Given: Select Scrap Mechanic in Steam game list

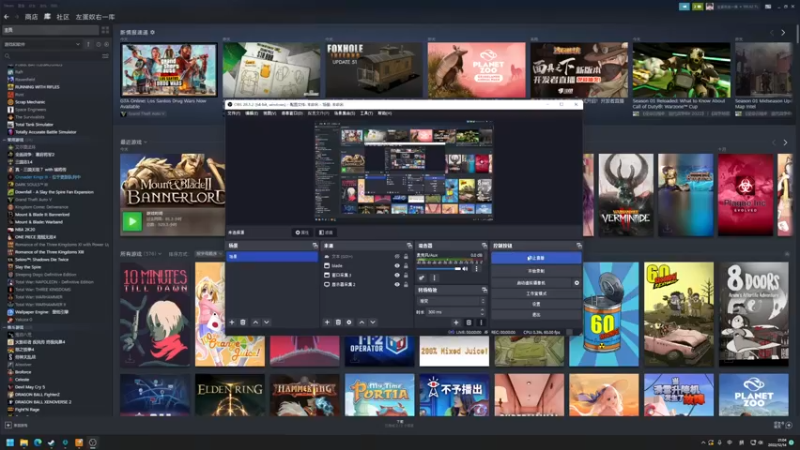Looking at the screenshot, I should (x=30, y=102).
